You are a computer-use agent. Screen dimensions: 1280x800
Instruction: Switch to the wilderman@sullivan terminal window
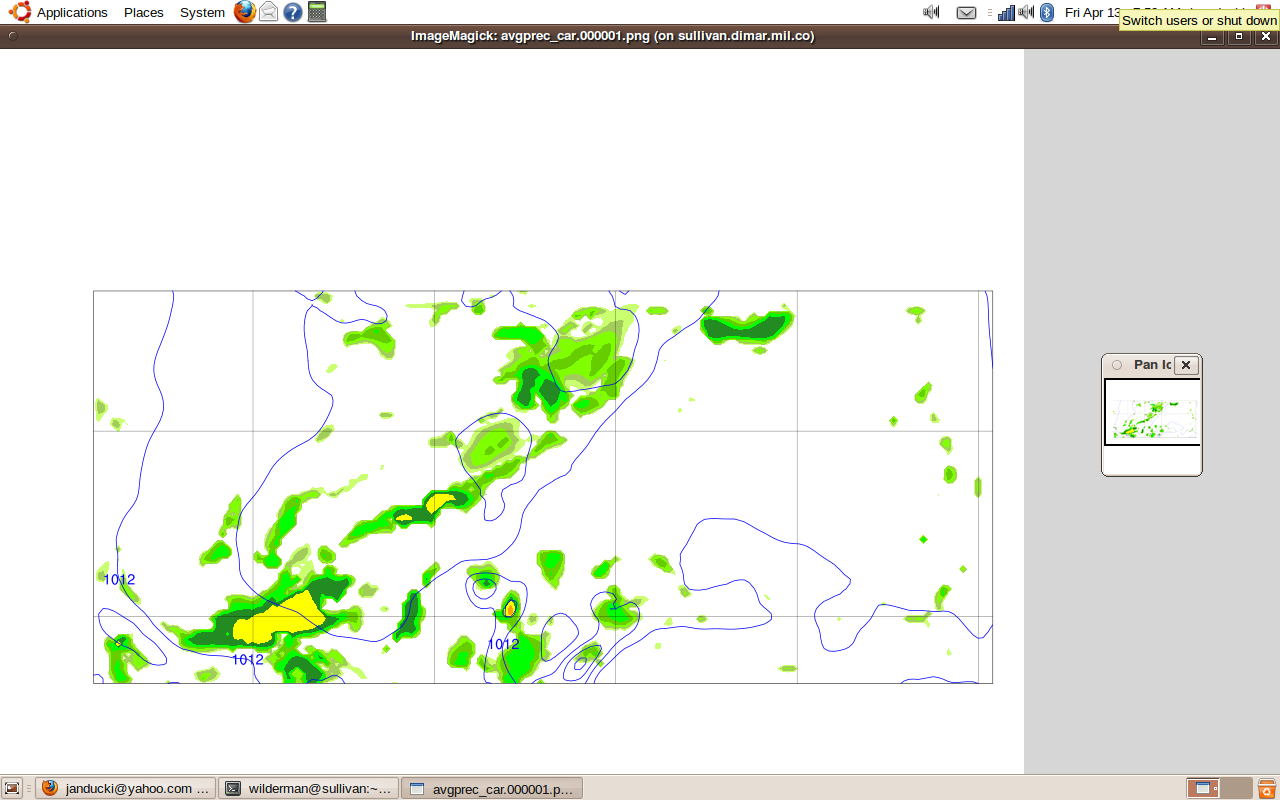[309, 788]
